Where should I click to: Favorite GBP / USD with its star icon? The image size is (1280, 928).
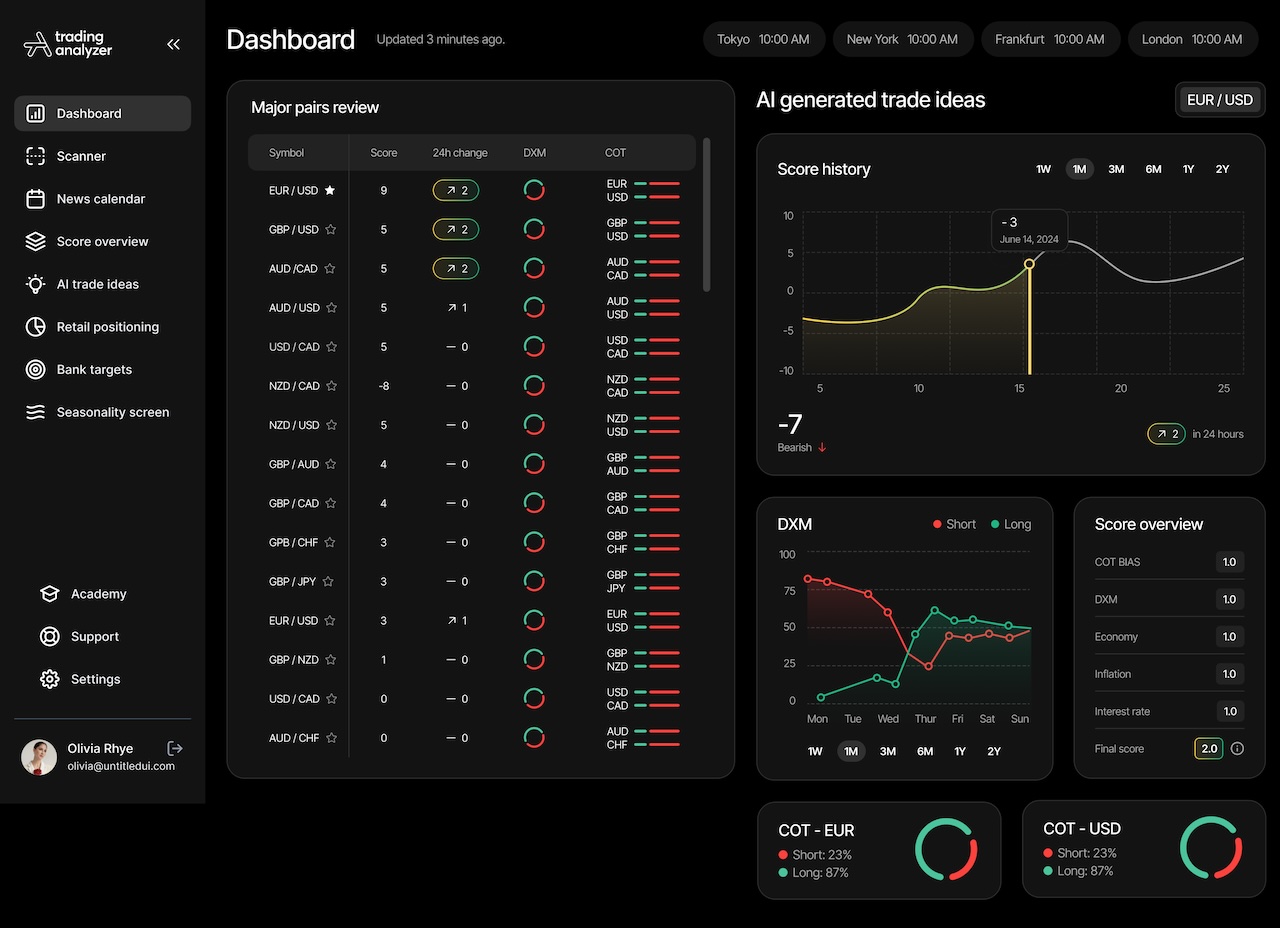(330, 229)
